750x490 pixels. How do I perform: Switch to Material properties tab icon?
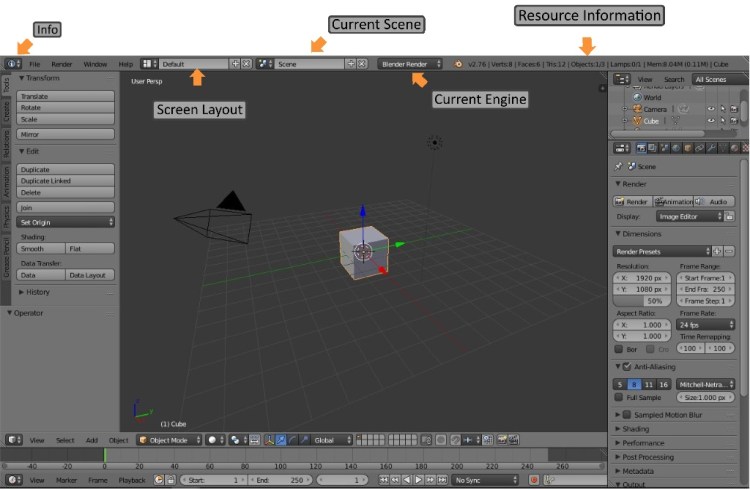click(x=734, y=148)
